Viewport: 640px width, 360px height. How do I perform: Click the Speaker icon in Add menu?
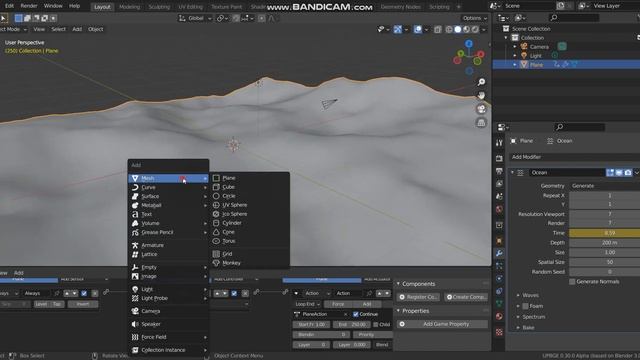coord(135,324)
